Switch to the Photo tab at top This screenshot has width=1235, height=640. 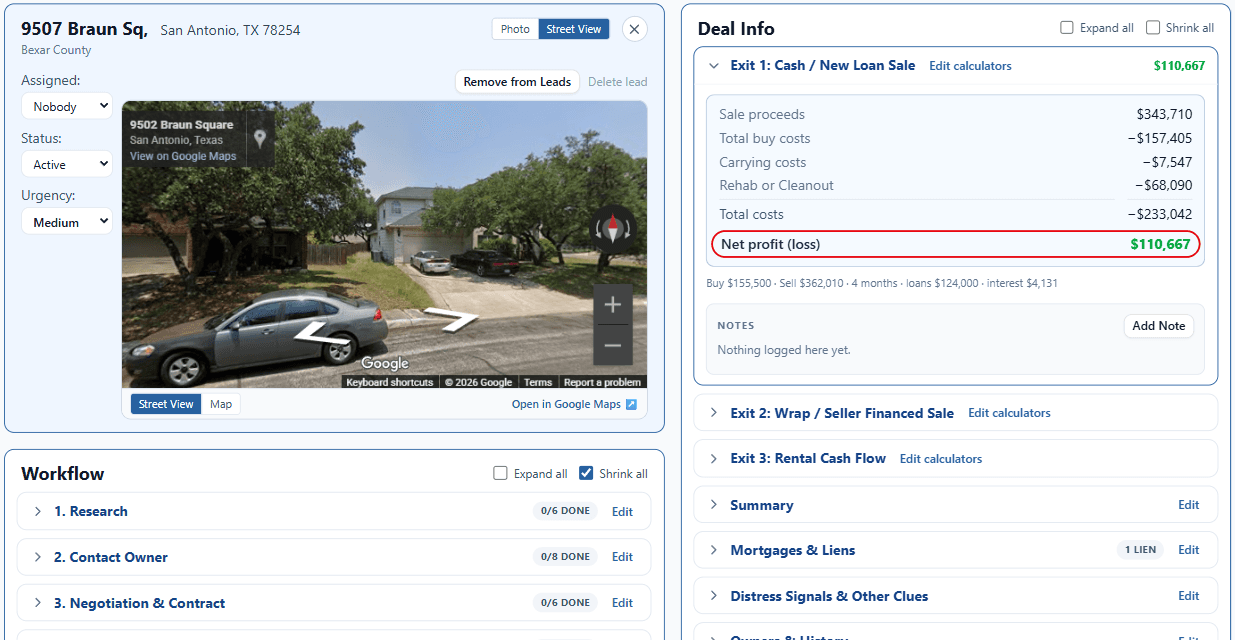(x=515, y=29)
